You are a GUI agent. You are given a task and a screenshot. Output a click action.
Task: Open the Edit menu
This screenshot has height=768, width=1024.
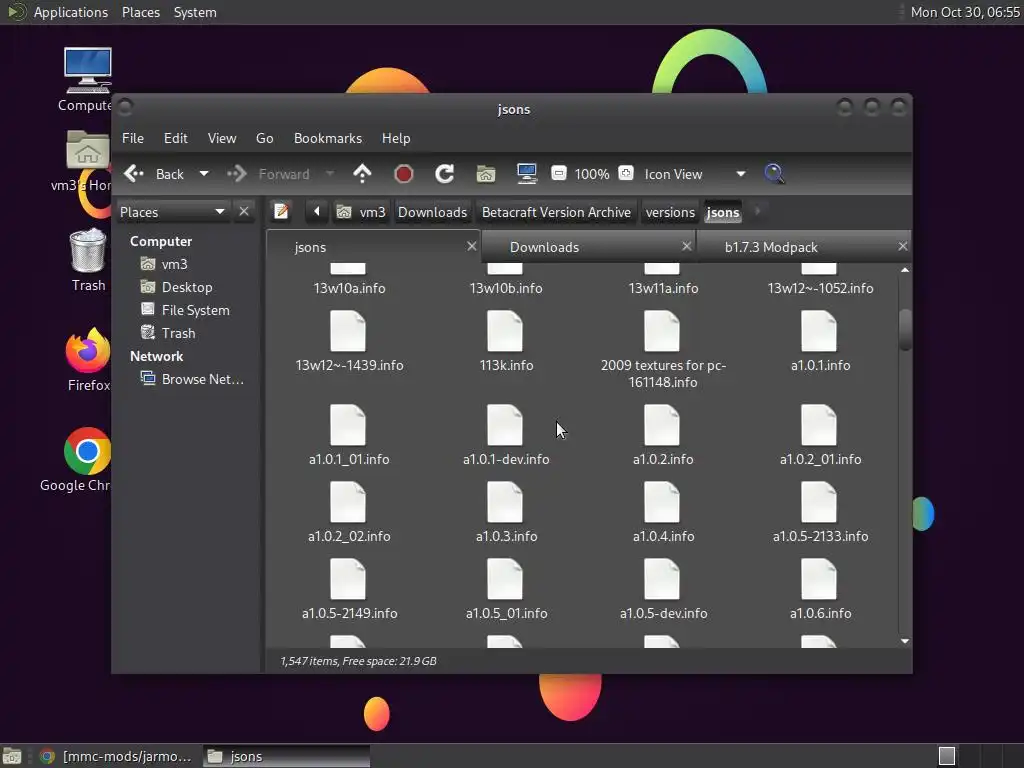(x=176, y=138)
